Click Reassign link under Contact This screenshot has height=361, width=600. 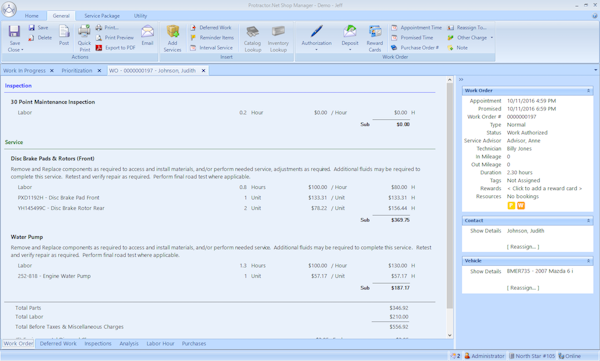pyautogui.click(x=523, y=247)
